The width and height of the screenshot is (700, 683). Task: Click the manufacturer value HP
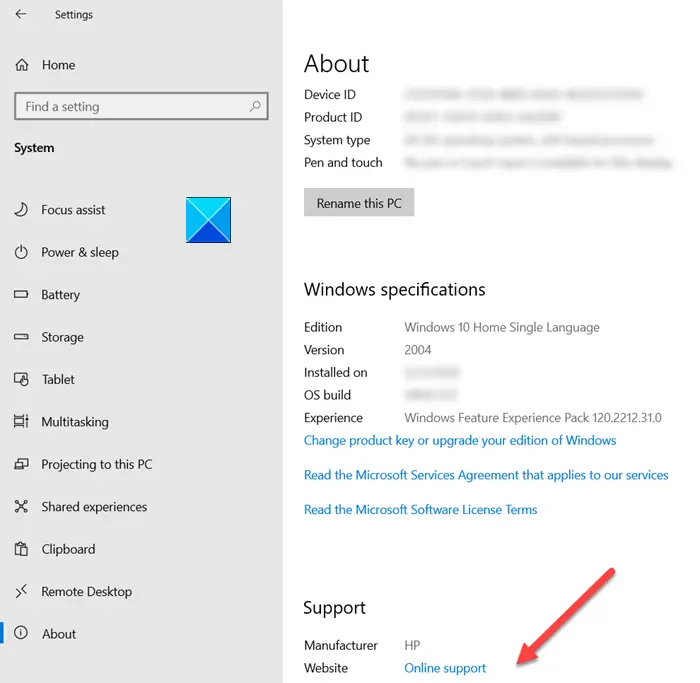(x=412, y=645)
